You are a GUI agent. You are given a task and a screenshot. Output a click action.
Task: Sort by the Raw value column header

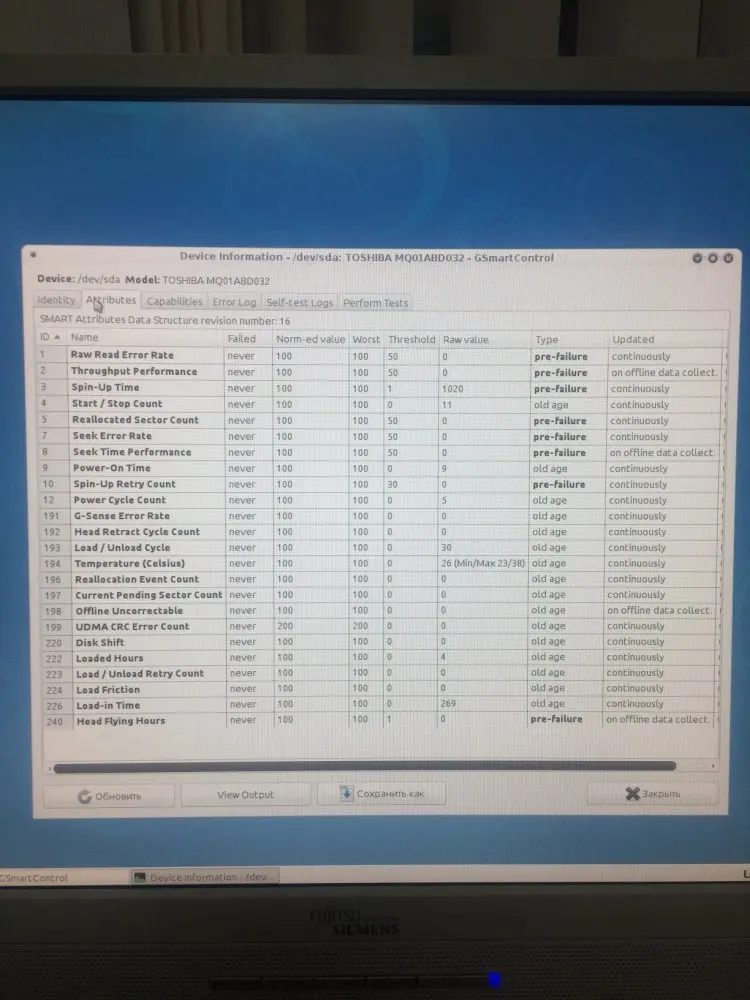(x=485, y=339)
